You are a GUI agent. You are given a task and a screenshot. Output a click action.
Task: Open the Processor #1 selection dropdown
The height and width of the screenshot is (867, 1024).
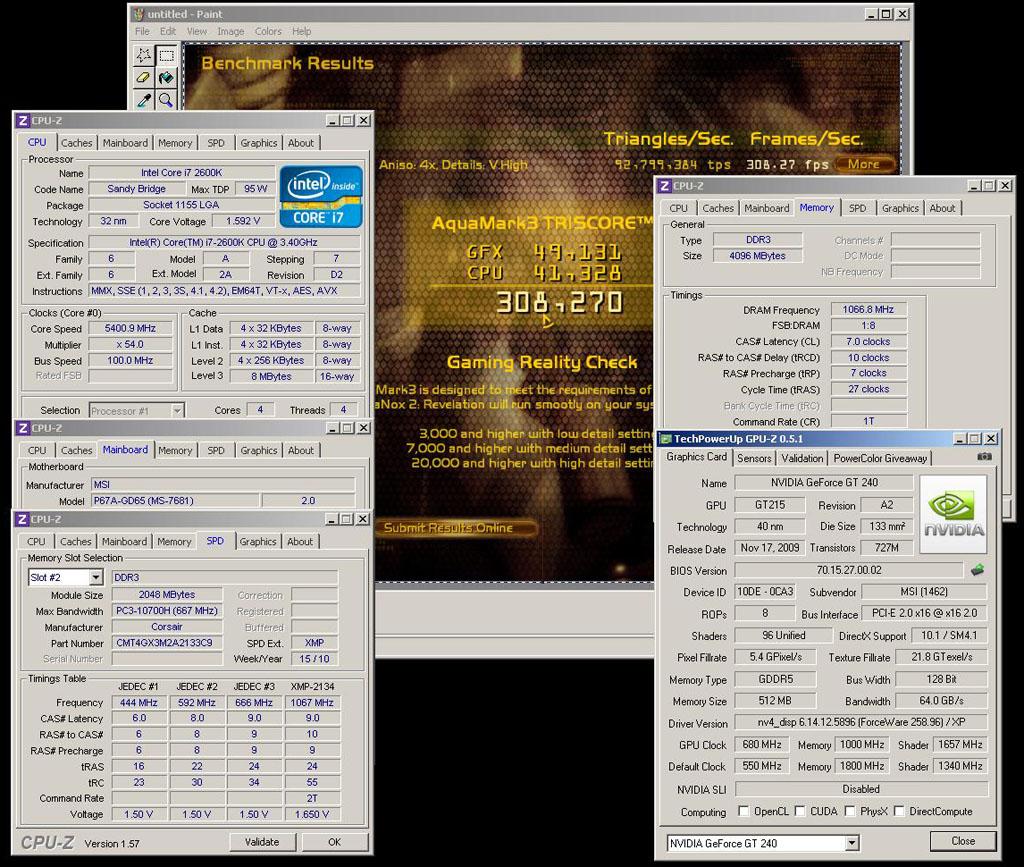pos(177,411)
